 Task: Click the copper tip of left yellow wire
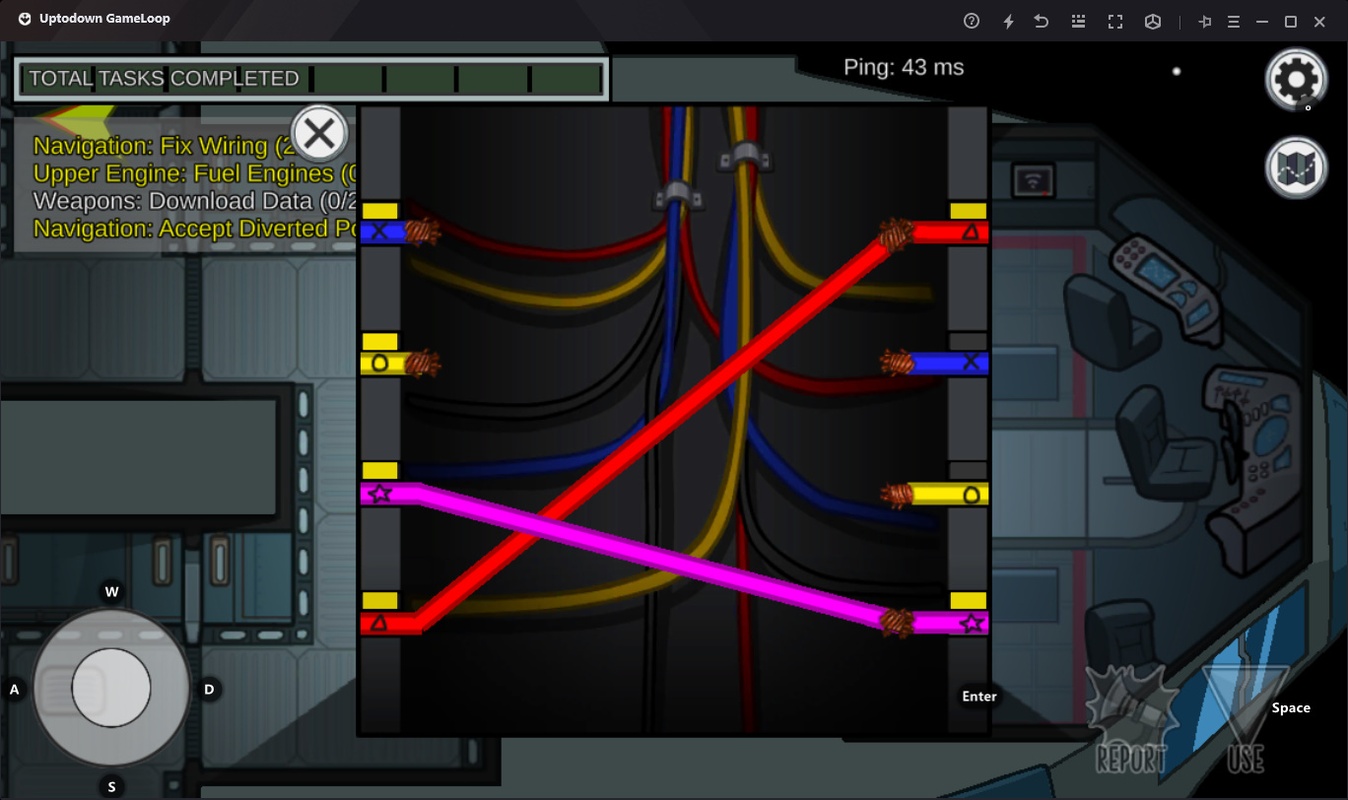pos(423,363)
